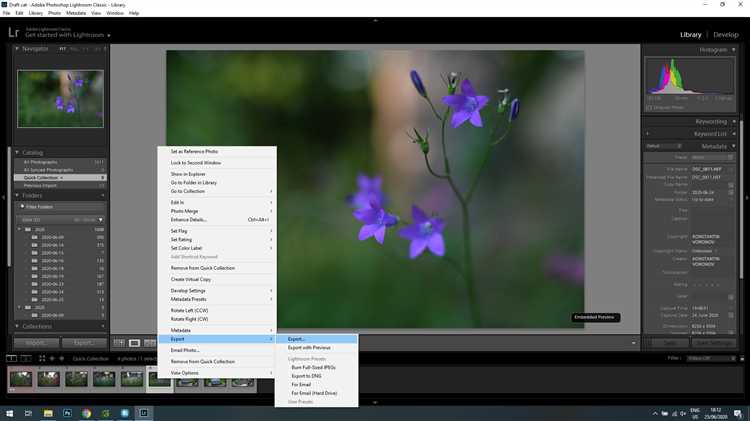Choose Show in Explorer
Screen dimensions: 750x421
(x=217, y=174)
